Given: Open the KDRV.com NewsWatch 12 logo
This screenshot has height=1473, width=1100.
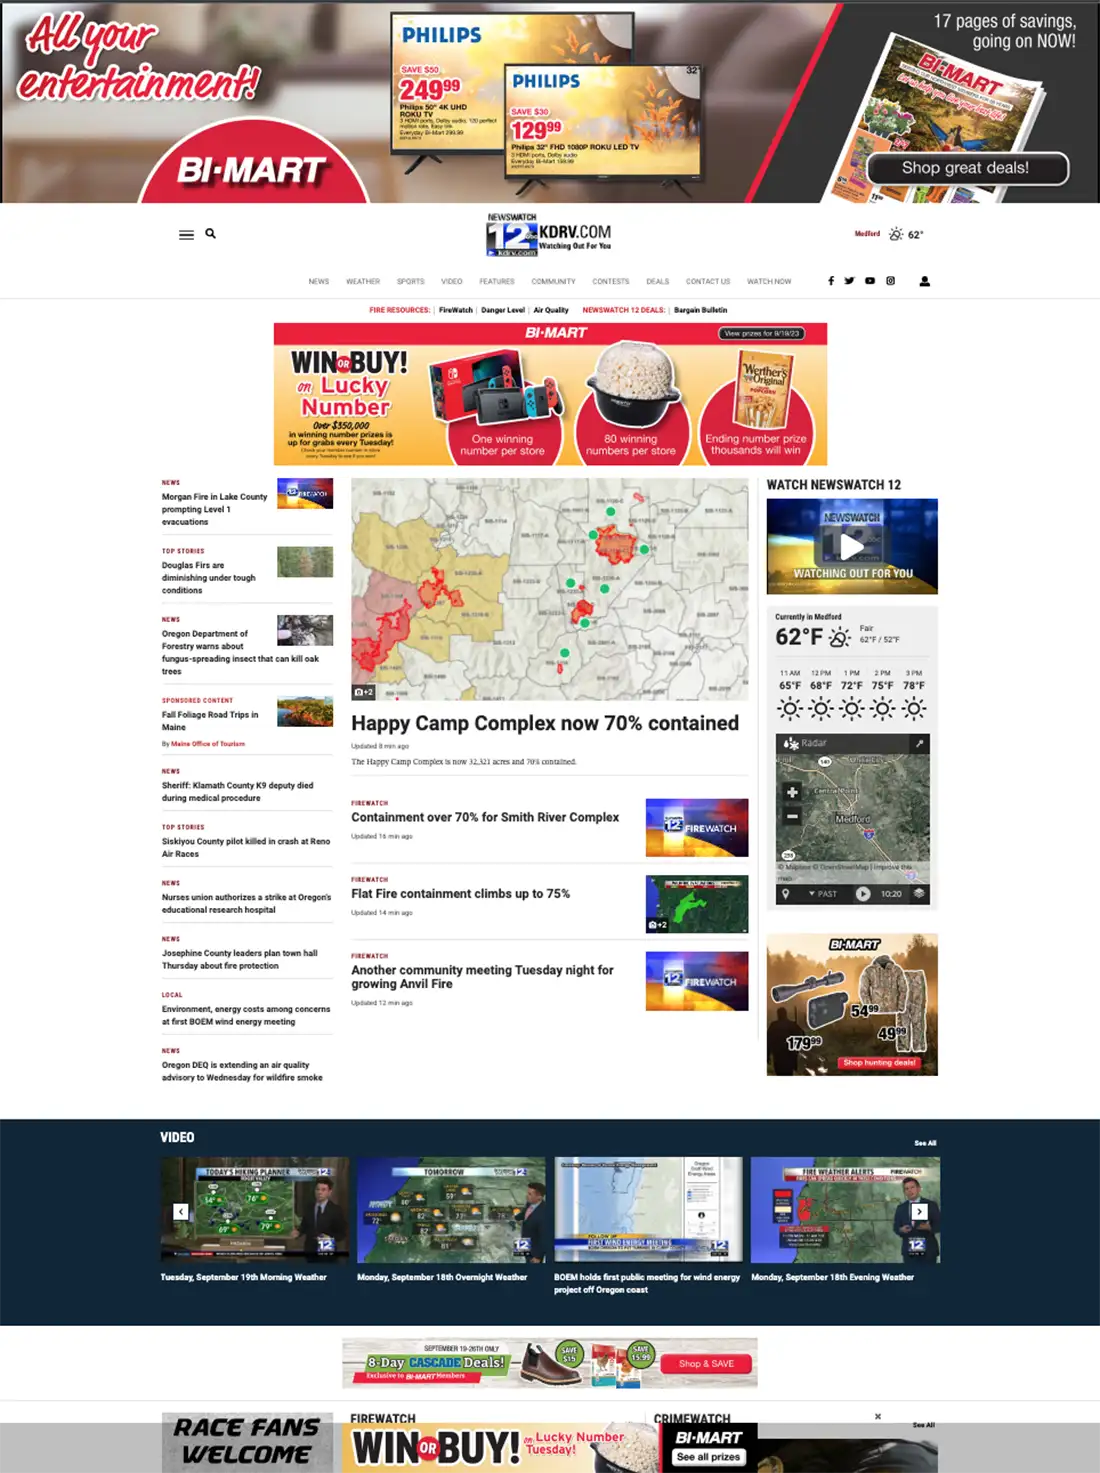Looking at the screenshot, I should tap(549, 236).
